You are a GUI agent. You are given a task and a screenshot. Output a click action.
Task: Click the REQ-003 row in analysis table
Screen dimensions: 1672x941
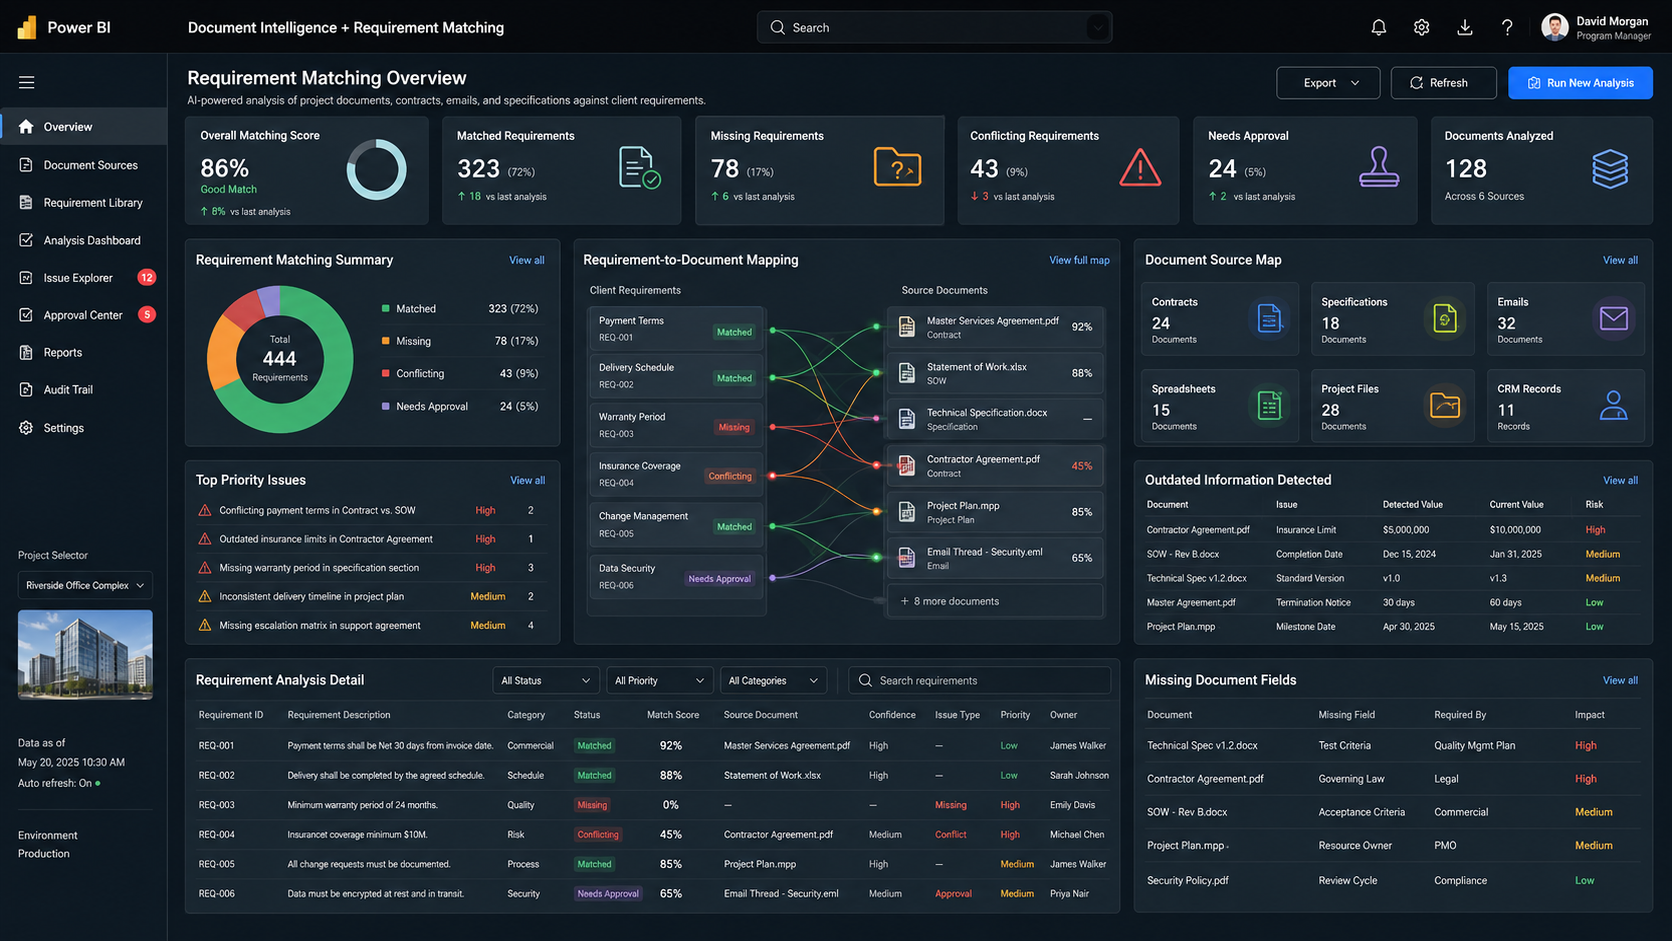point(652,805)
